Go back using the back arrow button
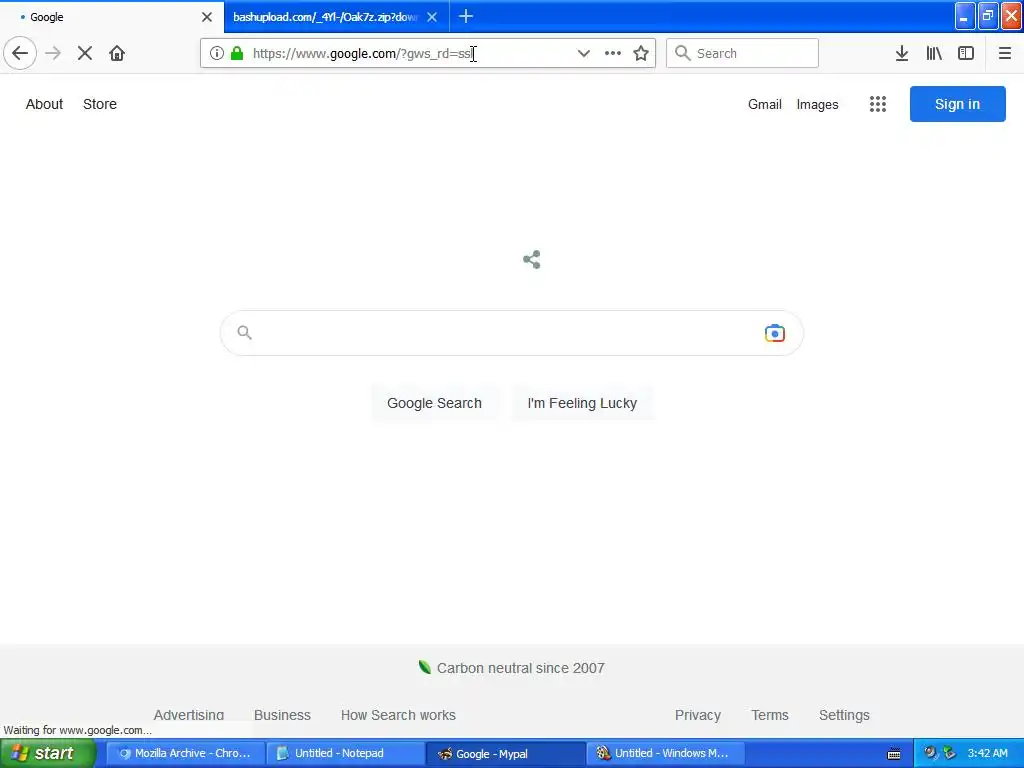Image resolution: width=1024 pixels, height=768 pixels. coord(20,54)
